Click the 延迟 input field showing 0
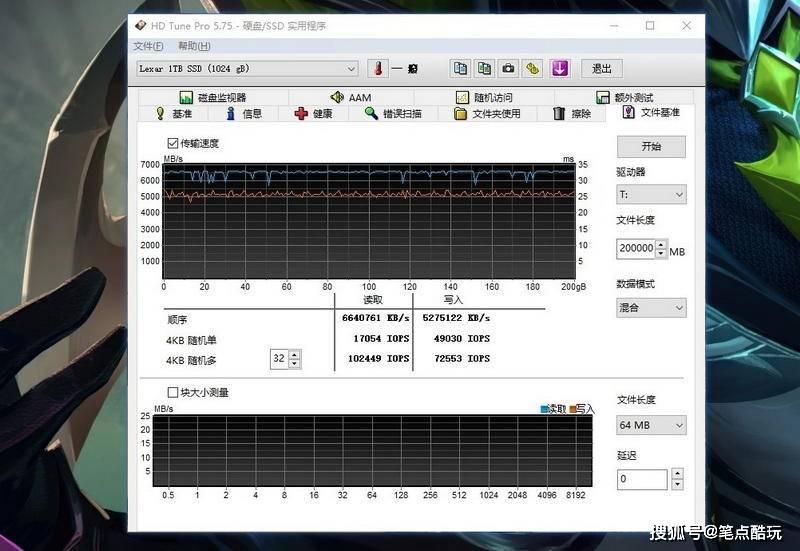The image size is (800, 551). click(642, 479)
